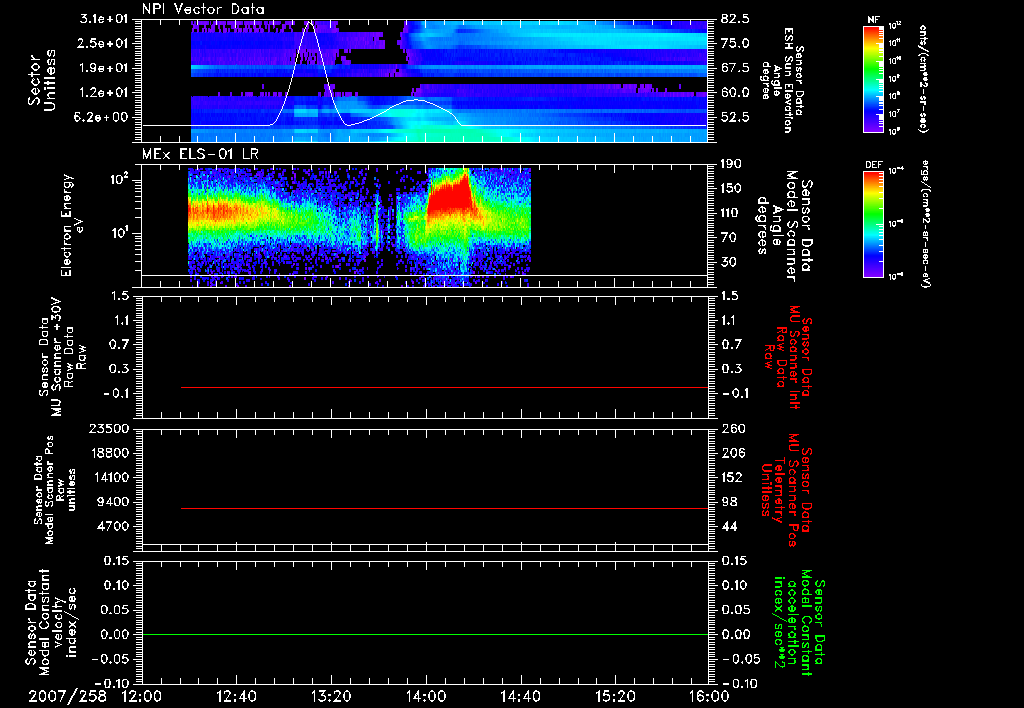Click the 'cnts/(cm**2-sr-sec)' units label
1024x708 pixels.
click(x=923, y=79)
